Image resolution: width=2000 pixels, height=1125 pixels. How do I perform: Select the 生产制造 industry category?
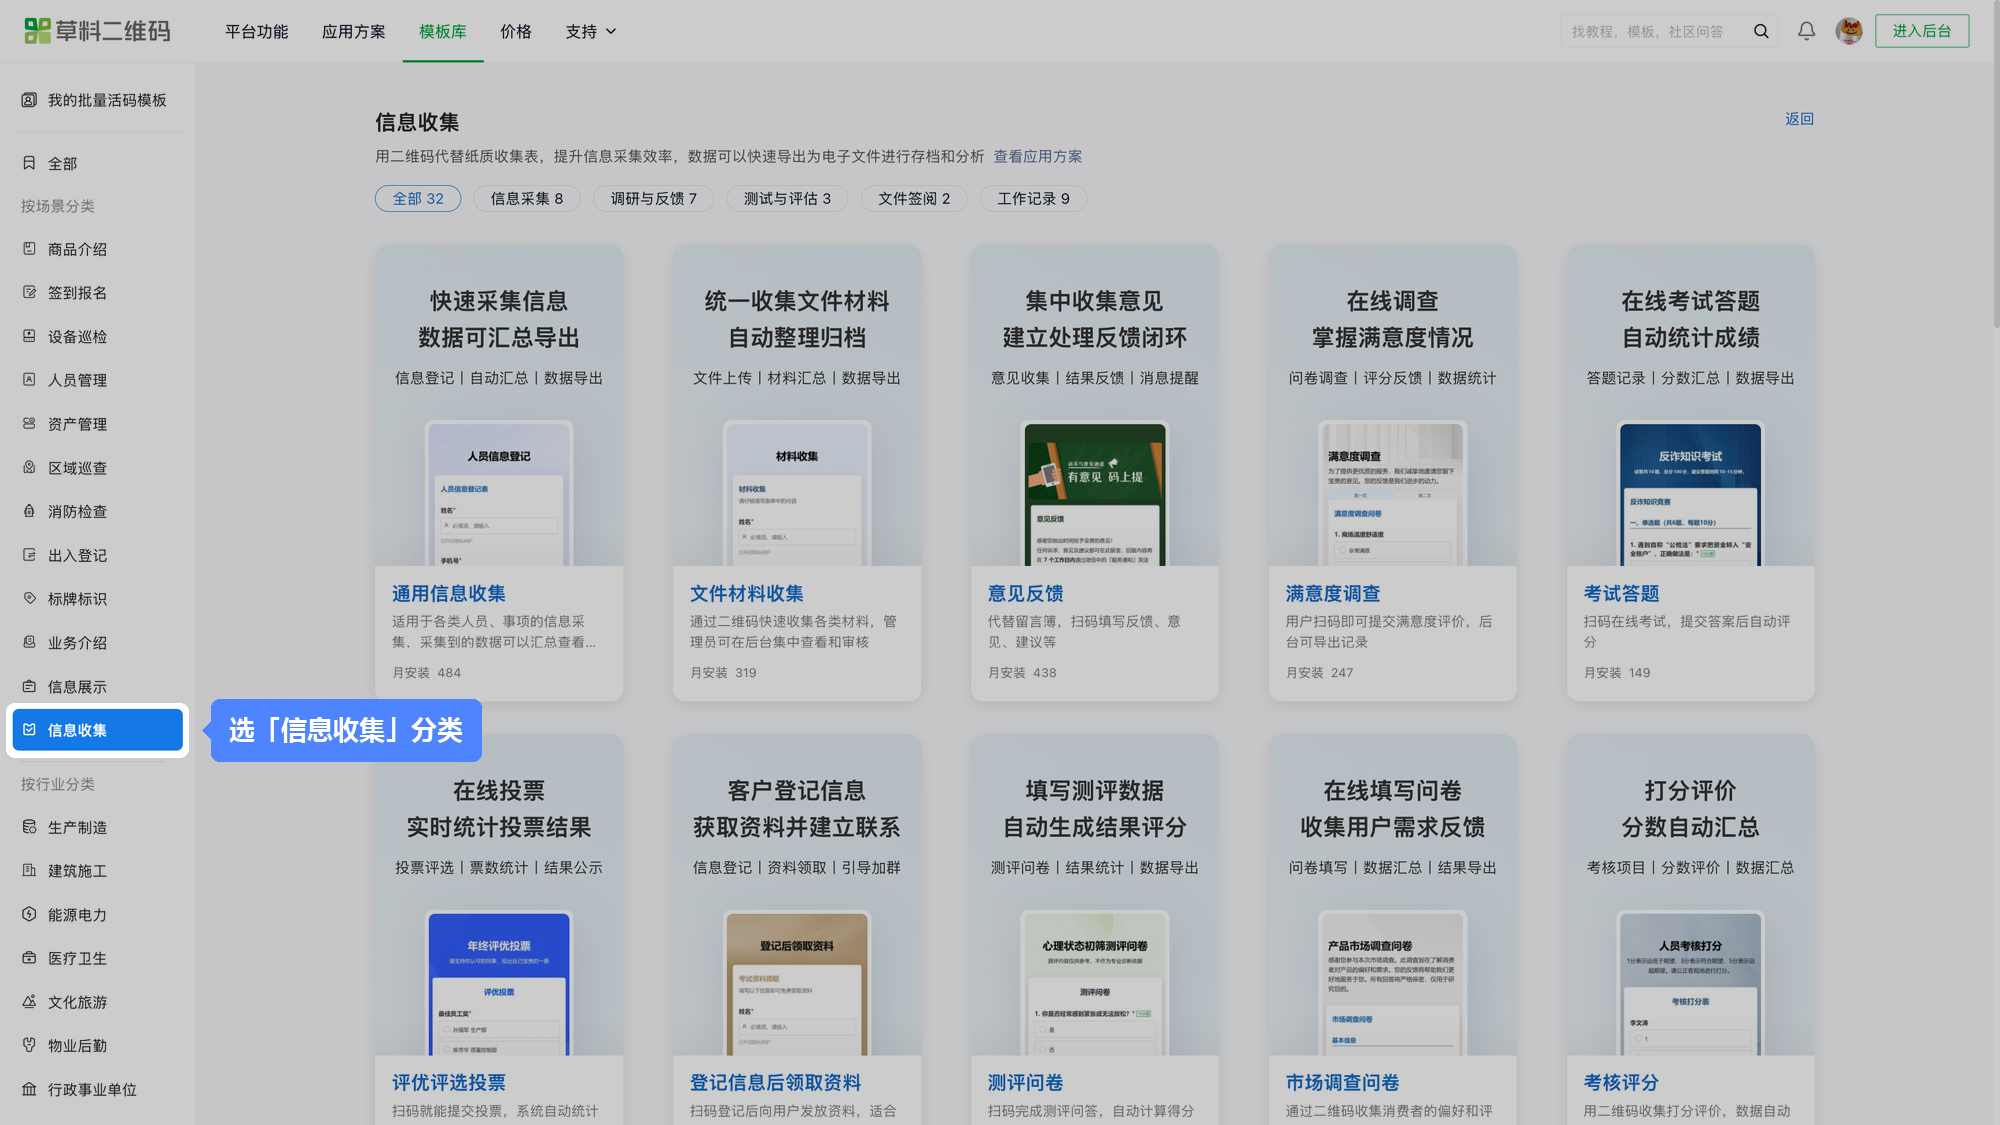77,827
